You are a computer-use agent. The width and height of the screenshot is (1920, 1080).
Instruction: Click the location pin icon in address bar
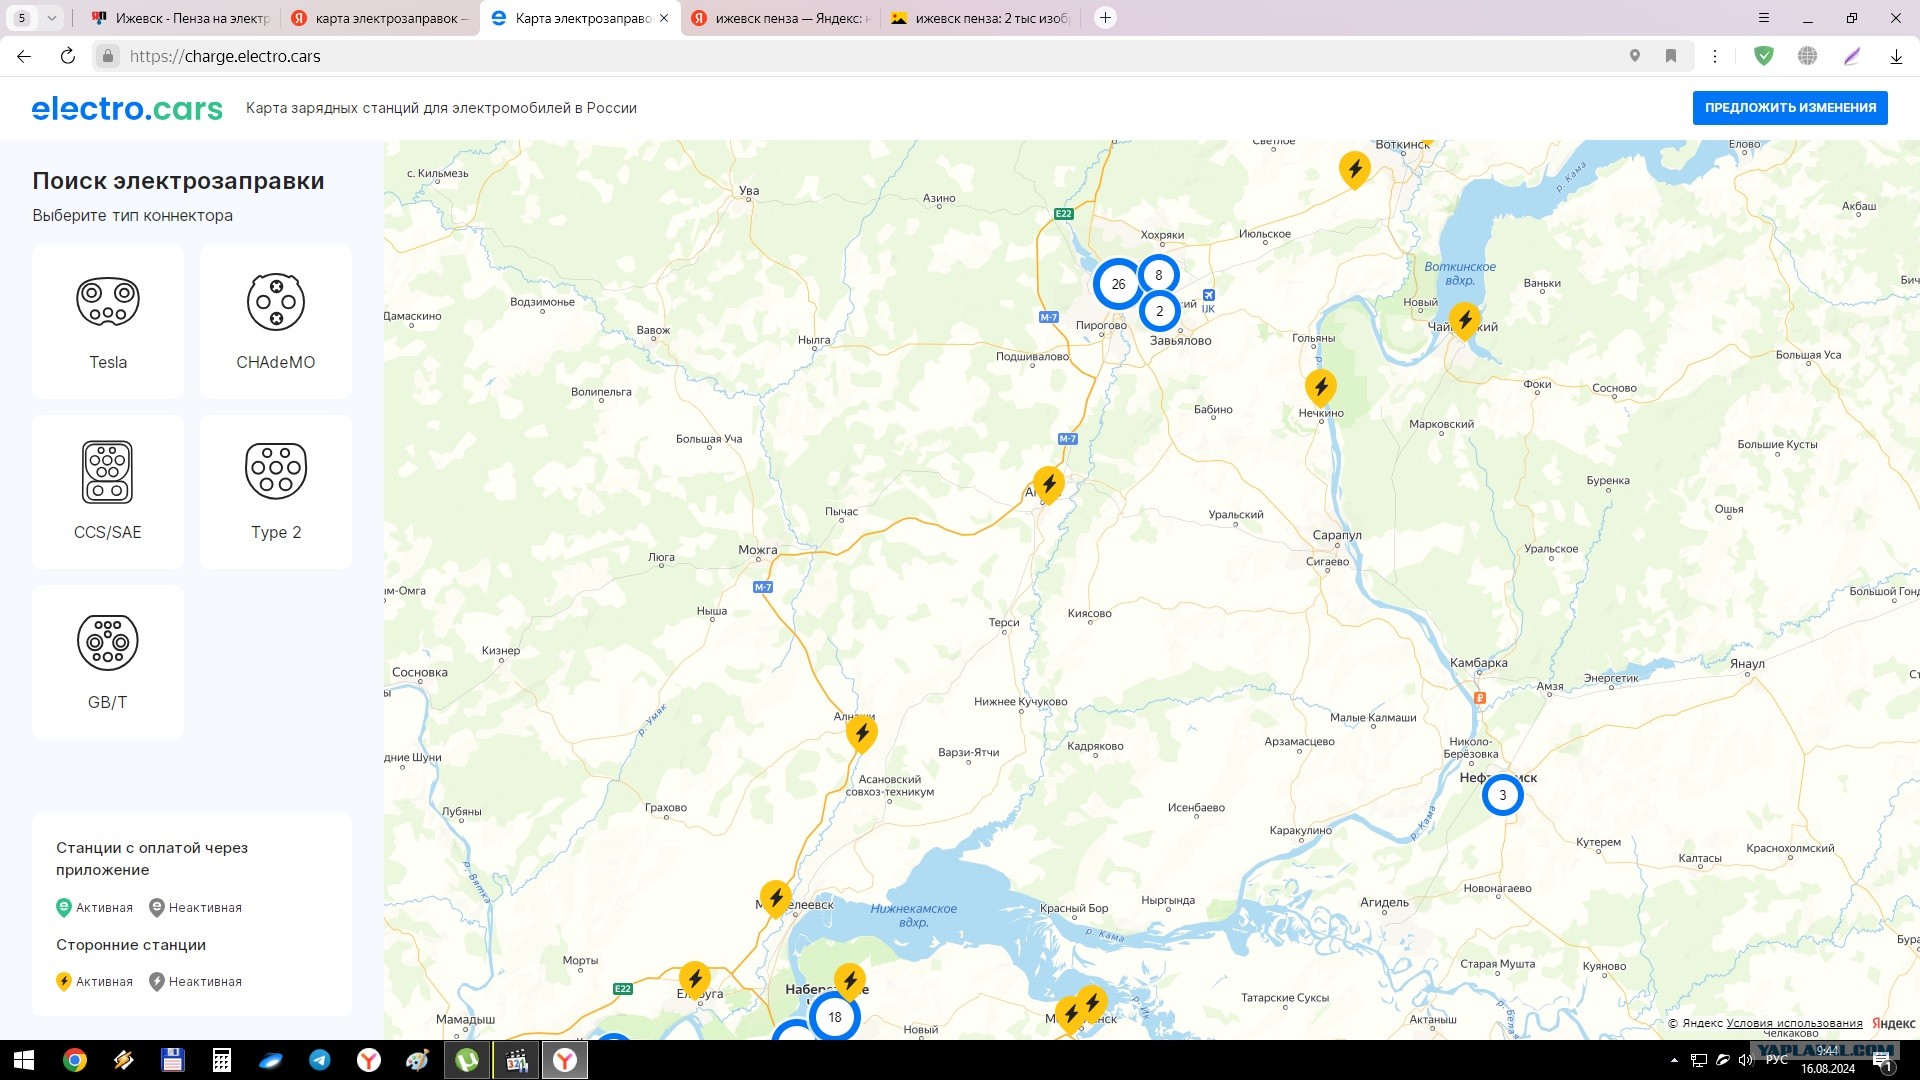click(x=1635, y=56)
